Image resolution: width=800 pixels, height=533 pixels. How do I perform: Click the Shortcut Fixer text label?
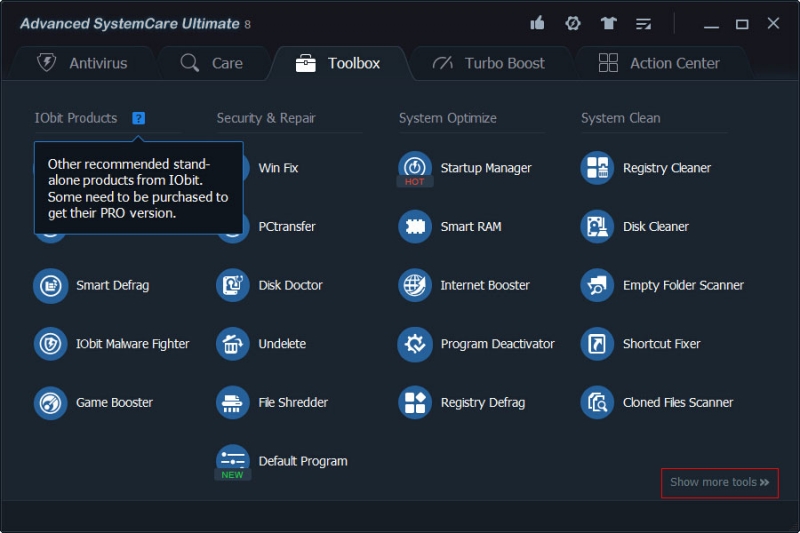pos(661,344)
